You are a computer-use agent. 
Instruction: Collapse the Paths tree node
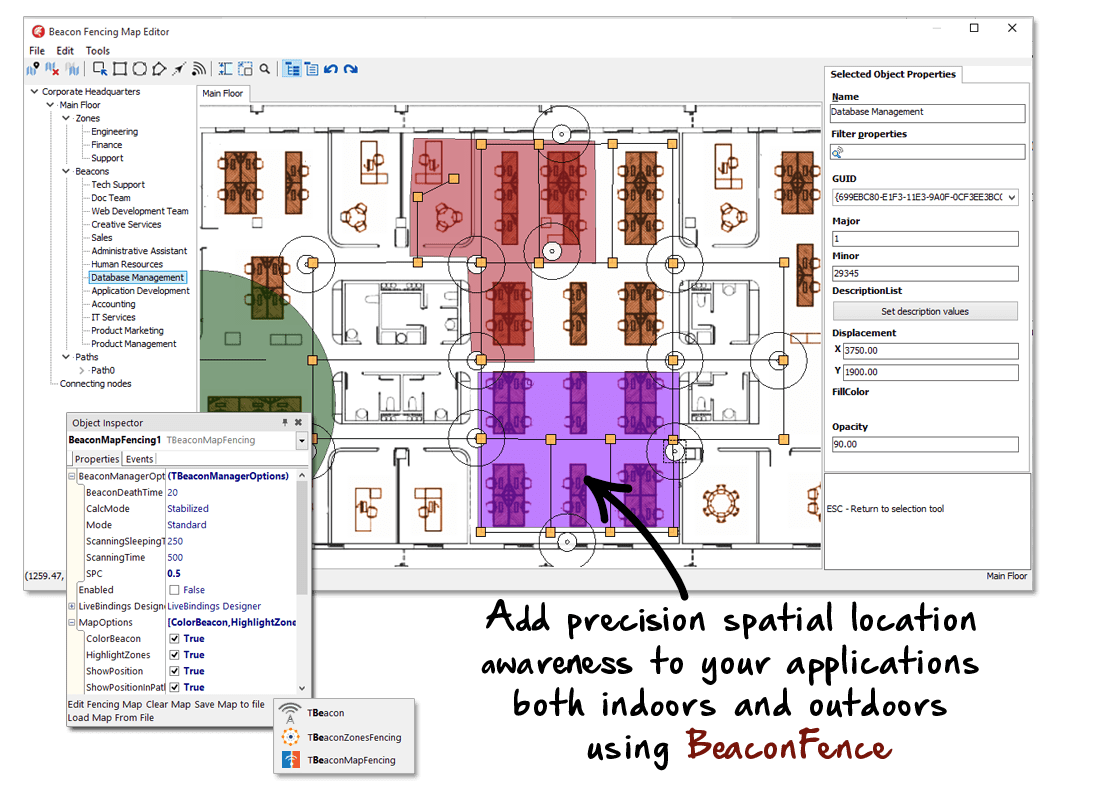(66, 357)
